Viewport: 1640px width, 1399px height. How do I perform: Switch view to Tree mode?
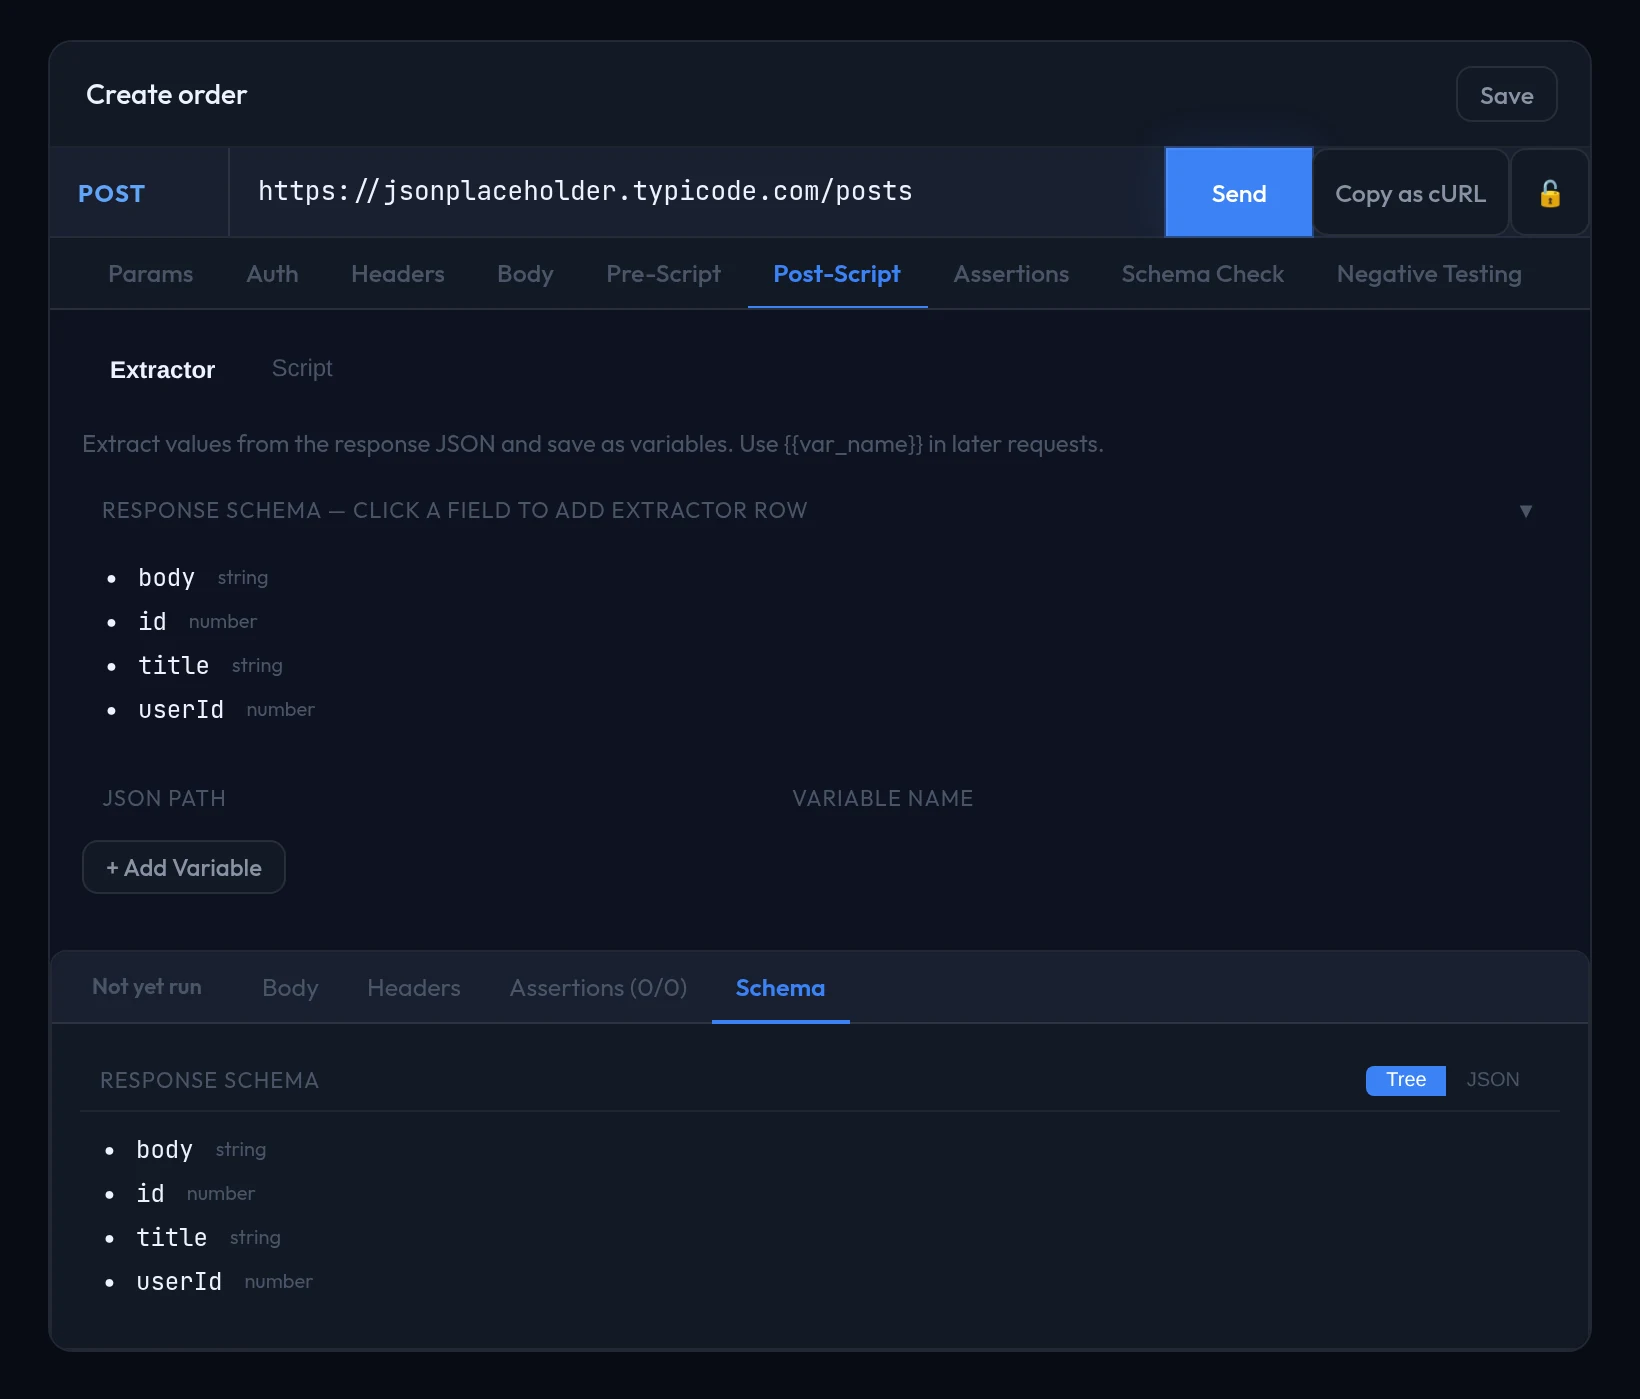click(x=1405, y=1080)
